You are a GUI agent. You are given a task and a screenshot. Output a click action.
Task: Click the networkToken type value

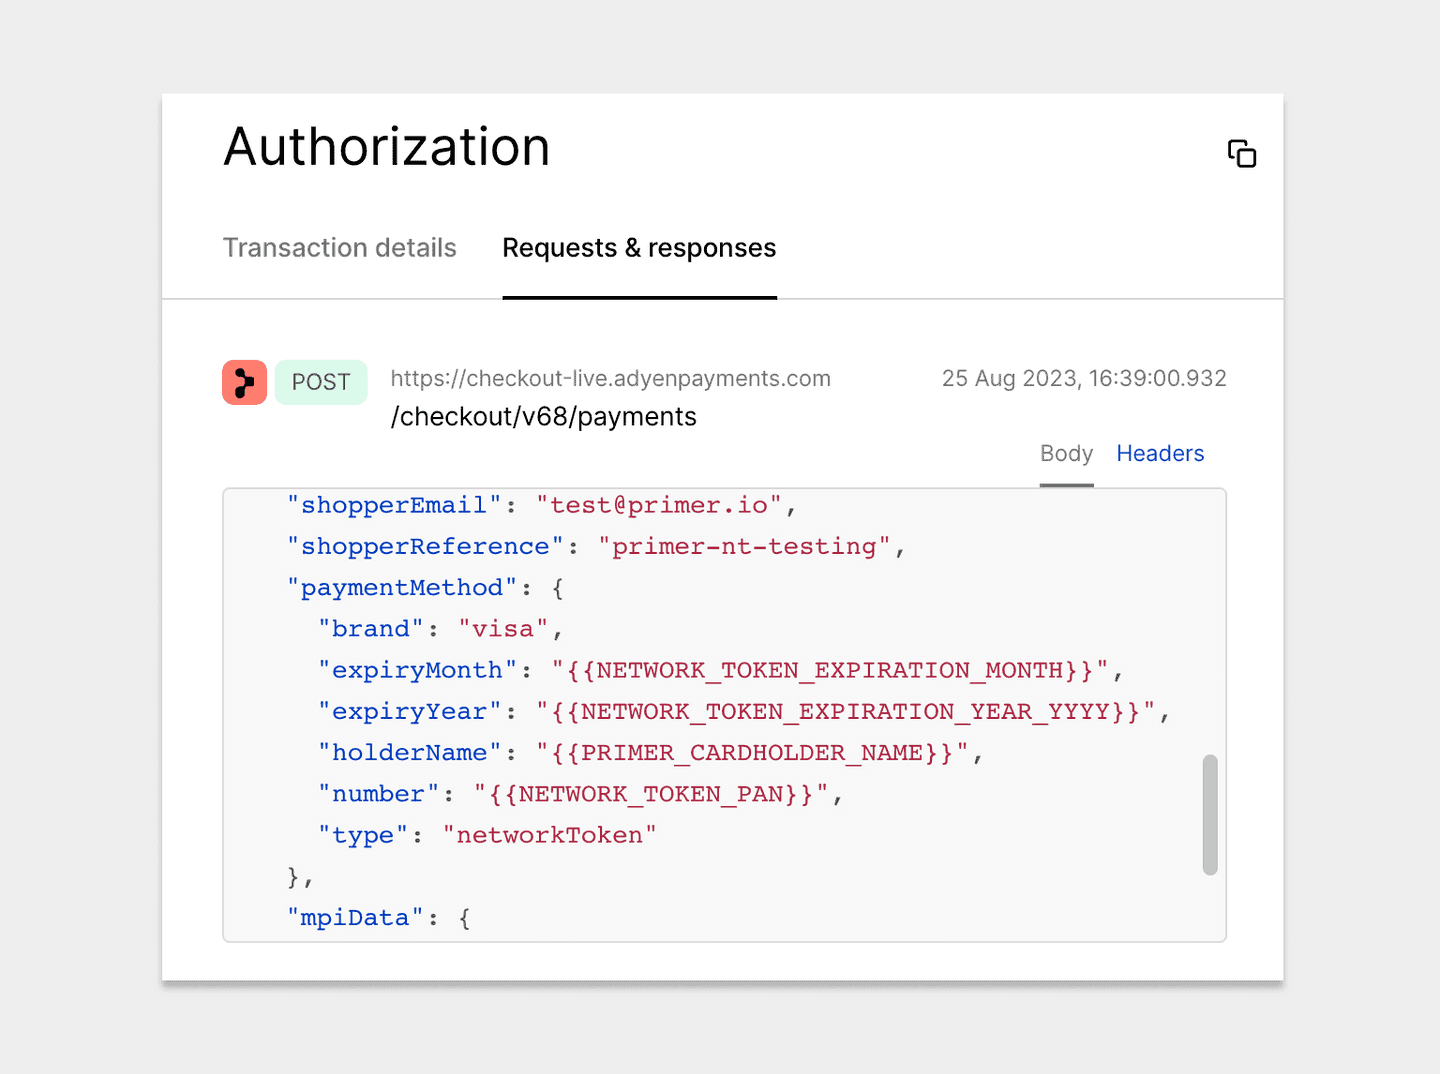pos(549,835)
